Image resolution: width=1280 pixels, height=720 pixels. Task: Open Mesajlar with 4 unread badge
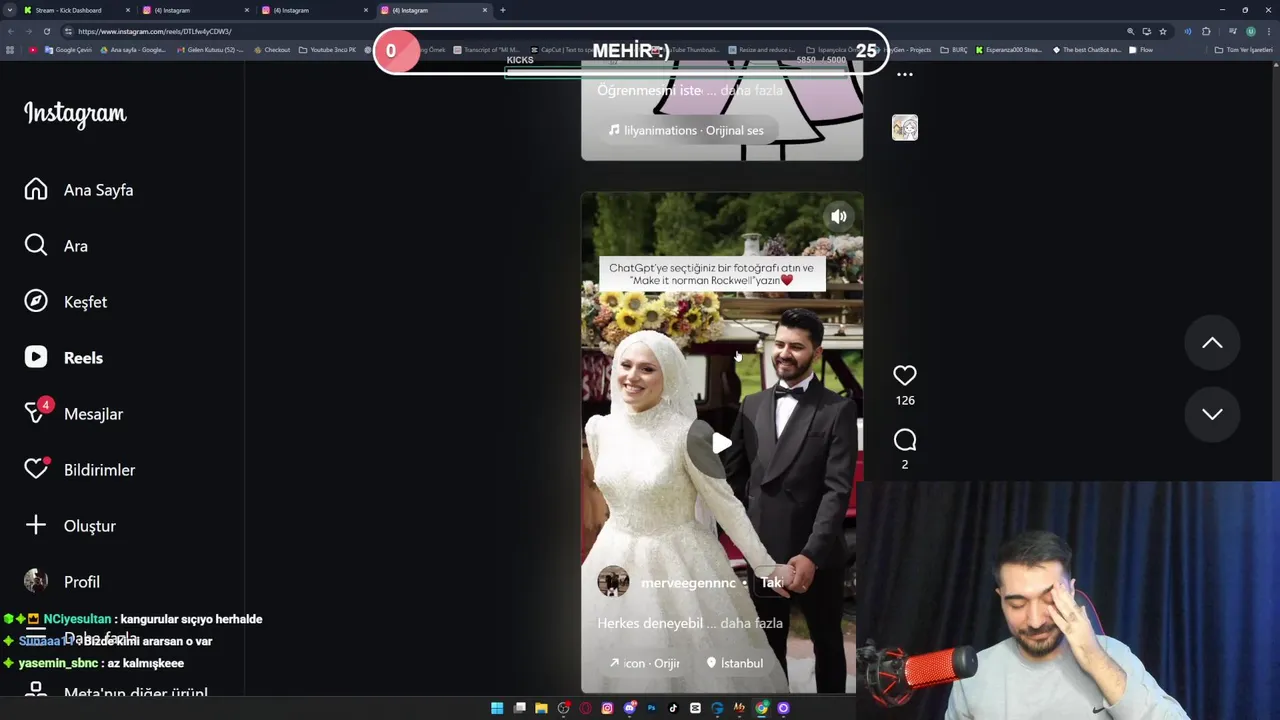pos(74,413)
